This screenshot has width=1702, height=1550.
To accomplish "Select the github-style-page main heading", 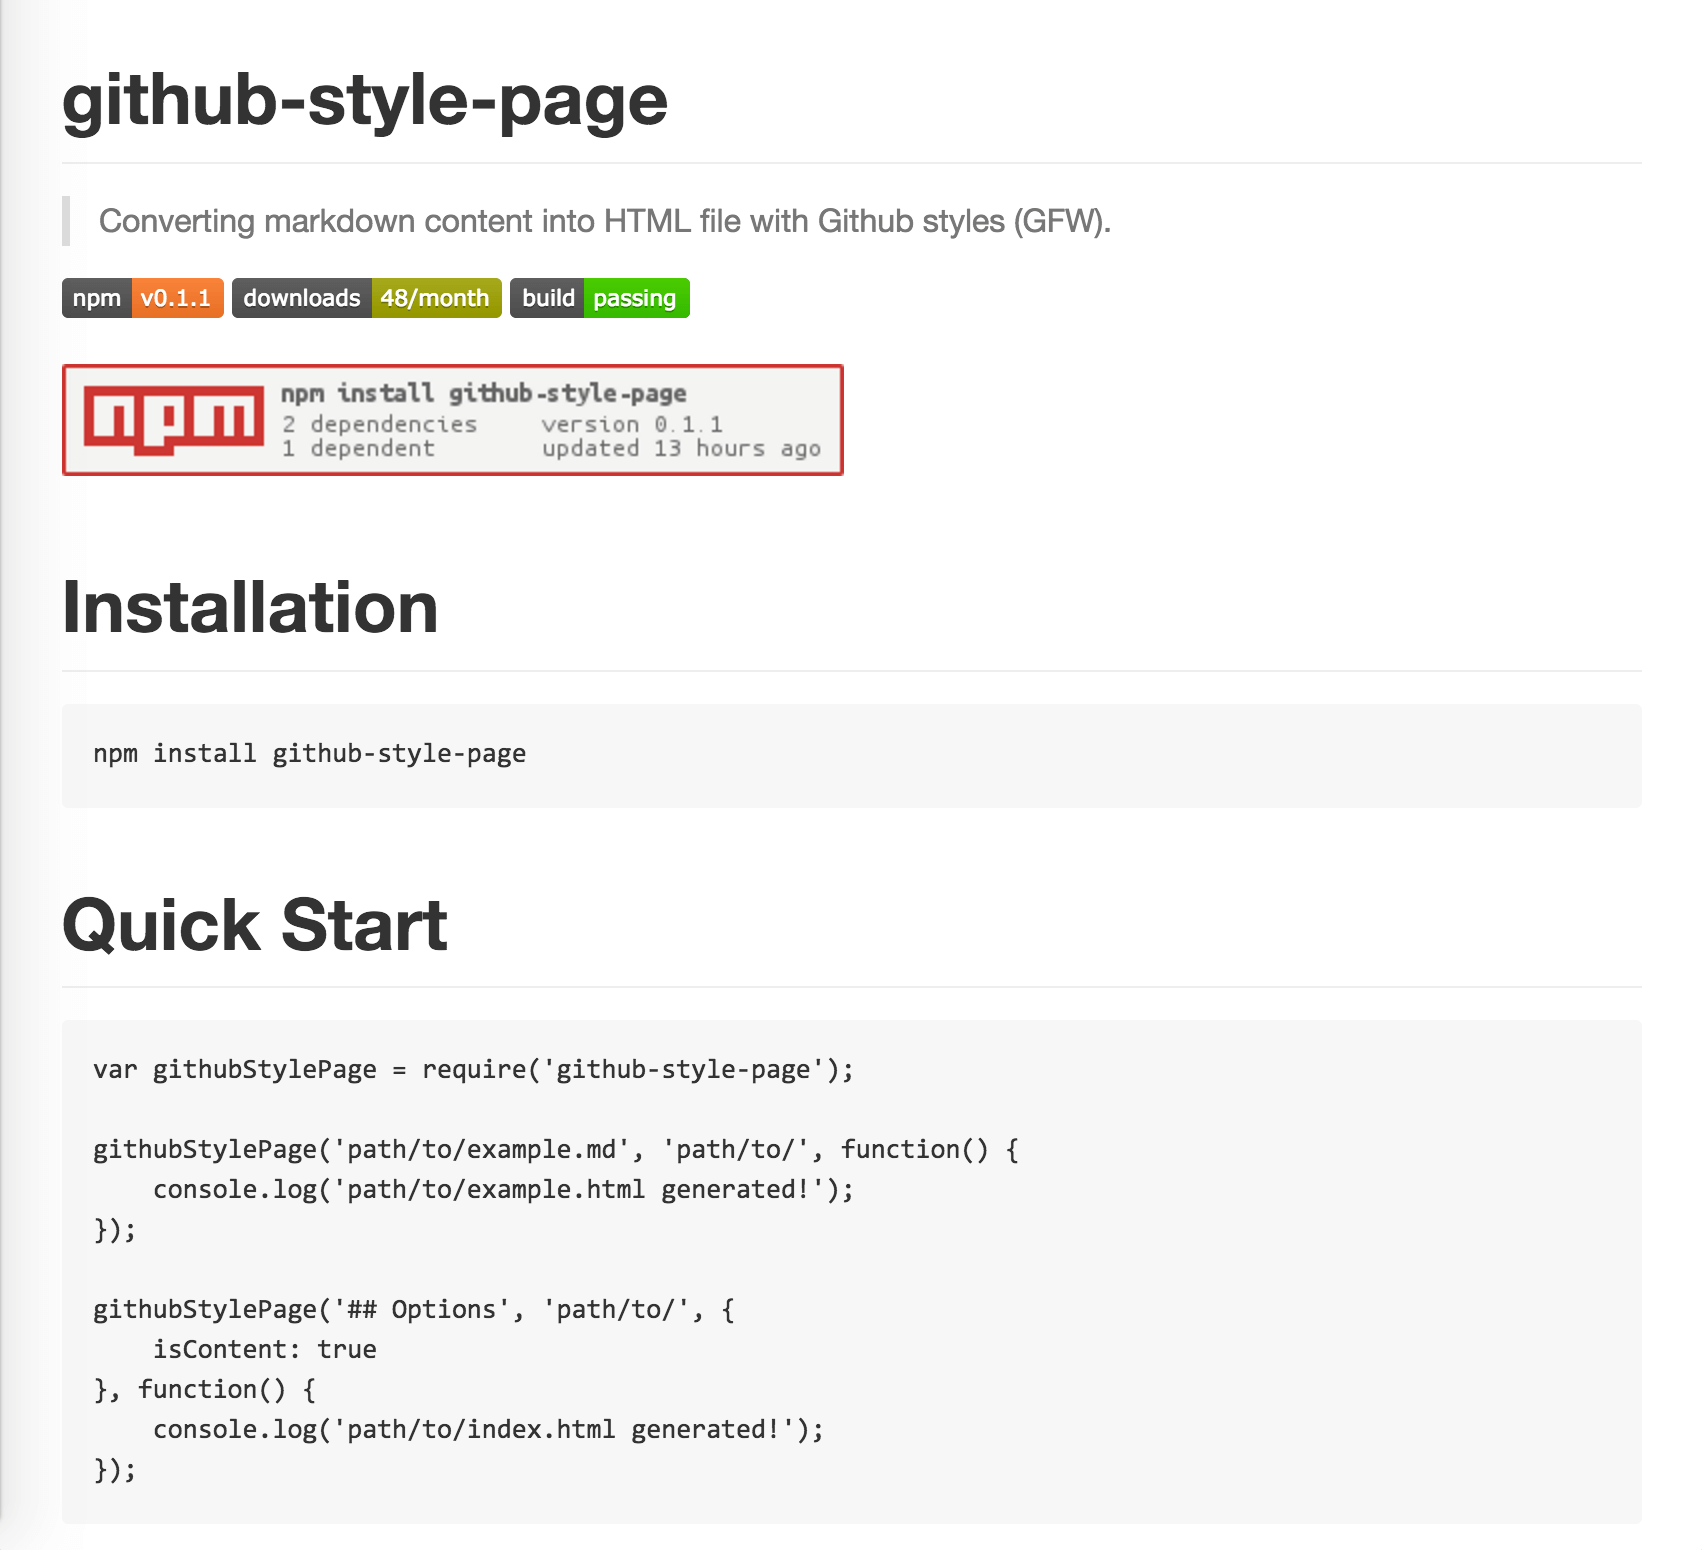I will [x=365, y=100].
